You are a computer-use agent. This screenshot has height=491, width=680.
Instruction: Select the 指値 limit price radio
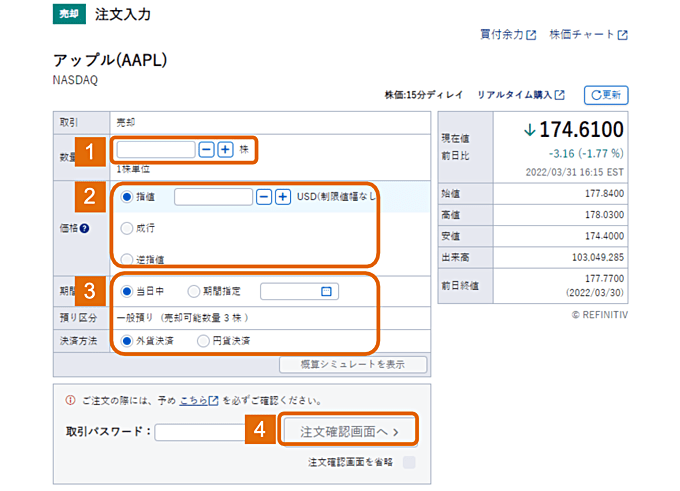pos(127,197)
